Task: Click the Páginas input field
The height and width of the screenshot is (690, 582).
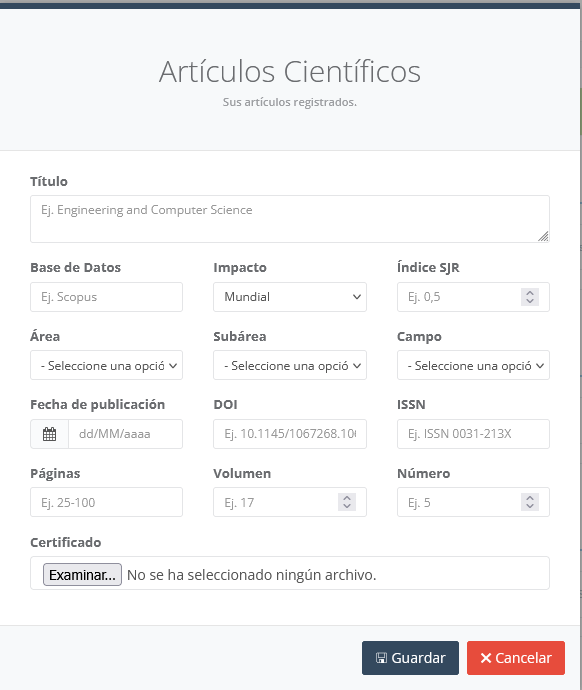Action: click(x=106, y=502)
